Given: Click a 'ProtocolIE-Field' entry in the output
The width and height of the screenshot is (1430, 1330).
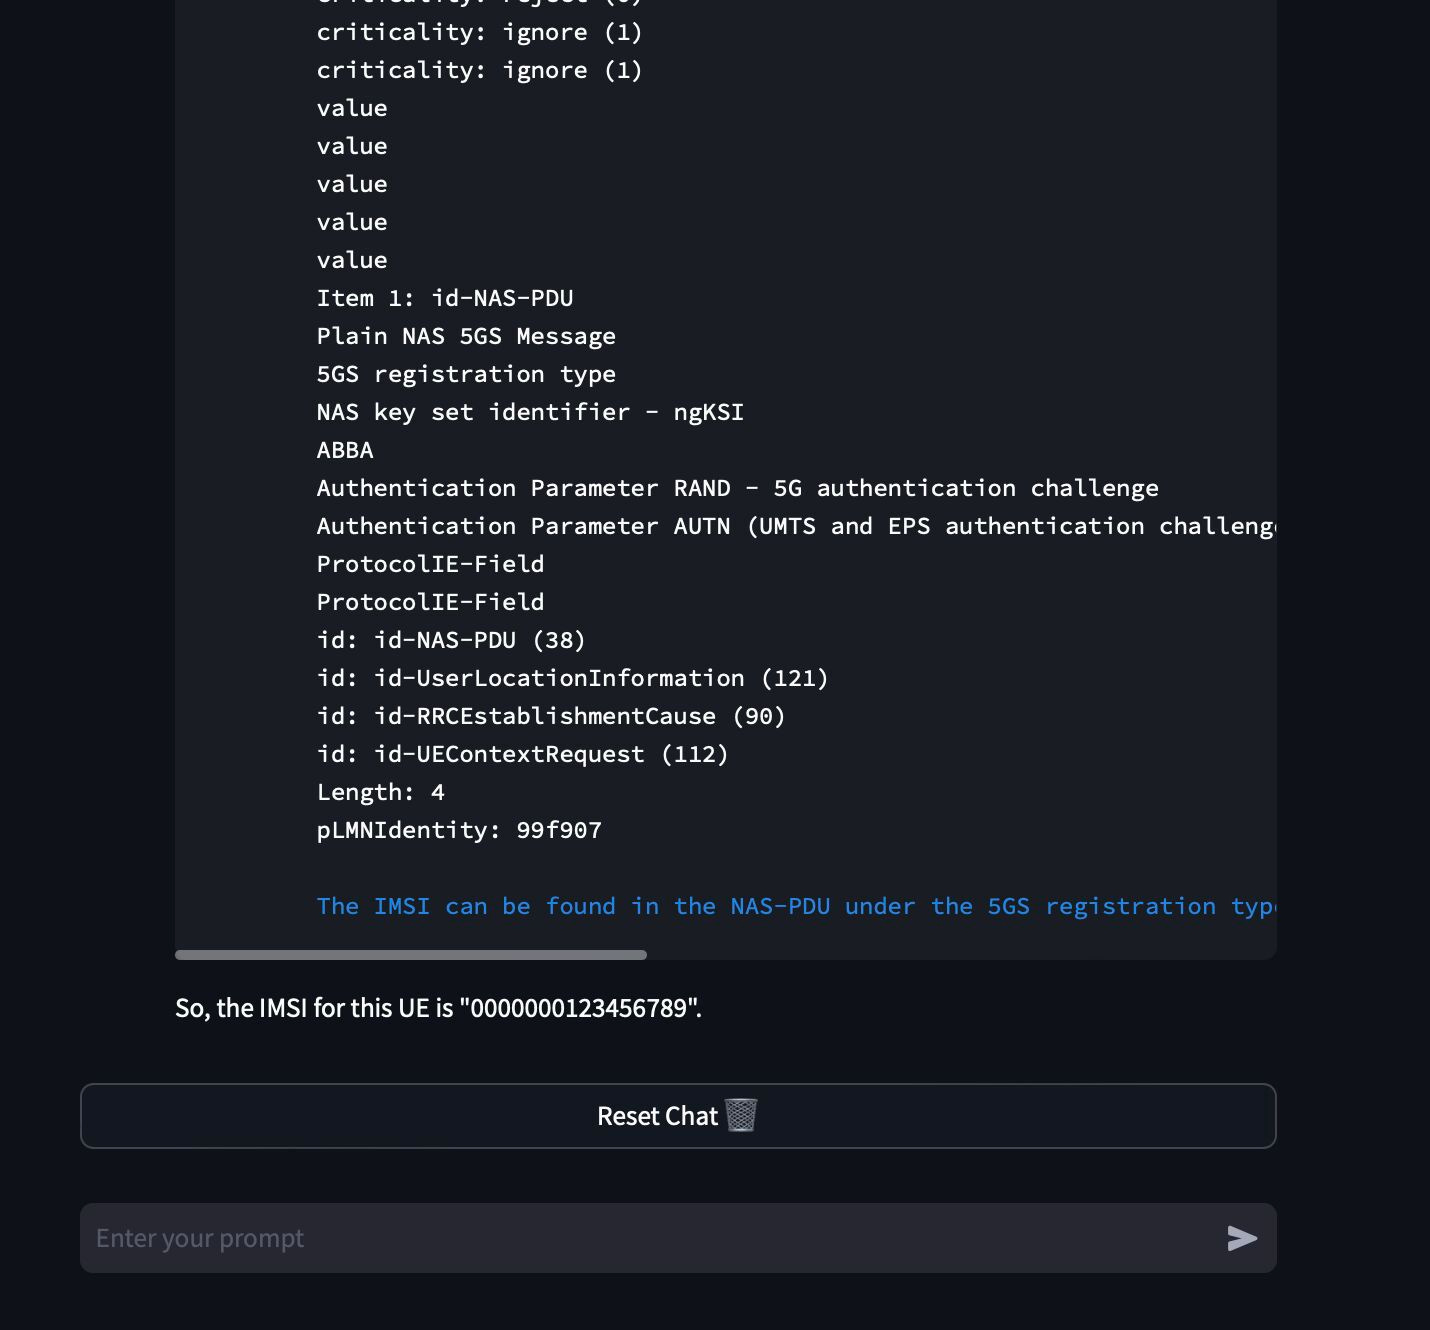Looking at the screenshot, I should click(x=430, y=563).
